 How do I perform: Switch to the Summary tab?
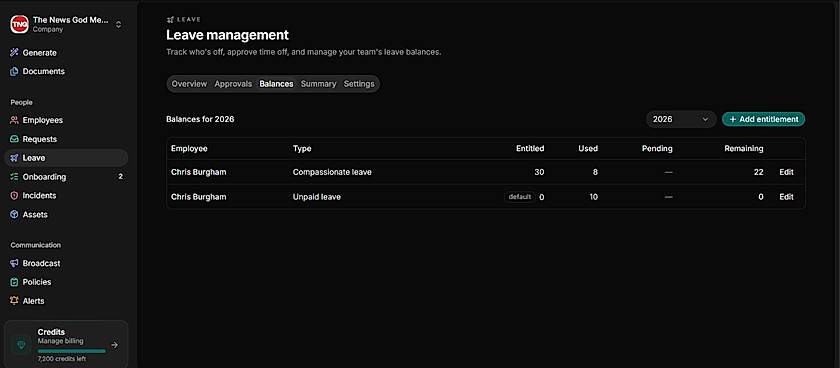point(319,84)
